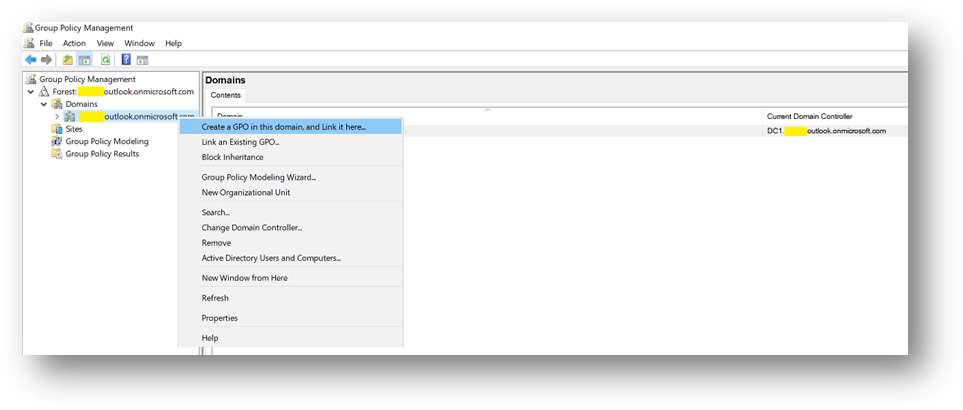Open Properties from the context menu
Screen dimensions: 963x410
click(290, 318)
